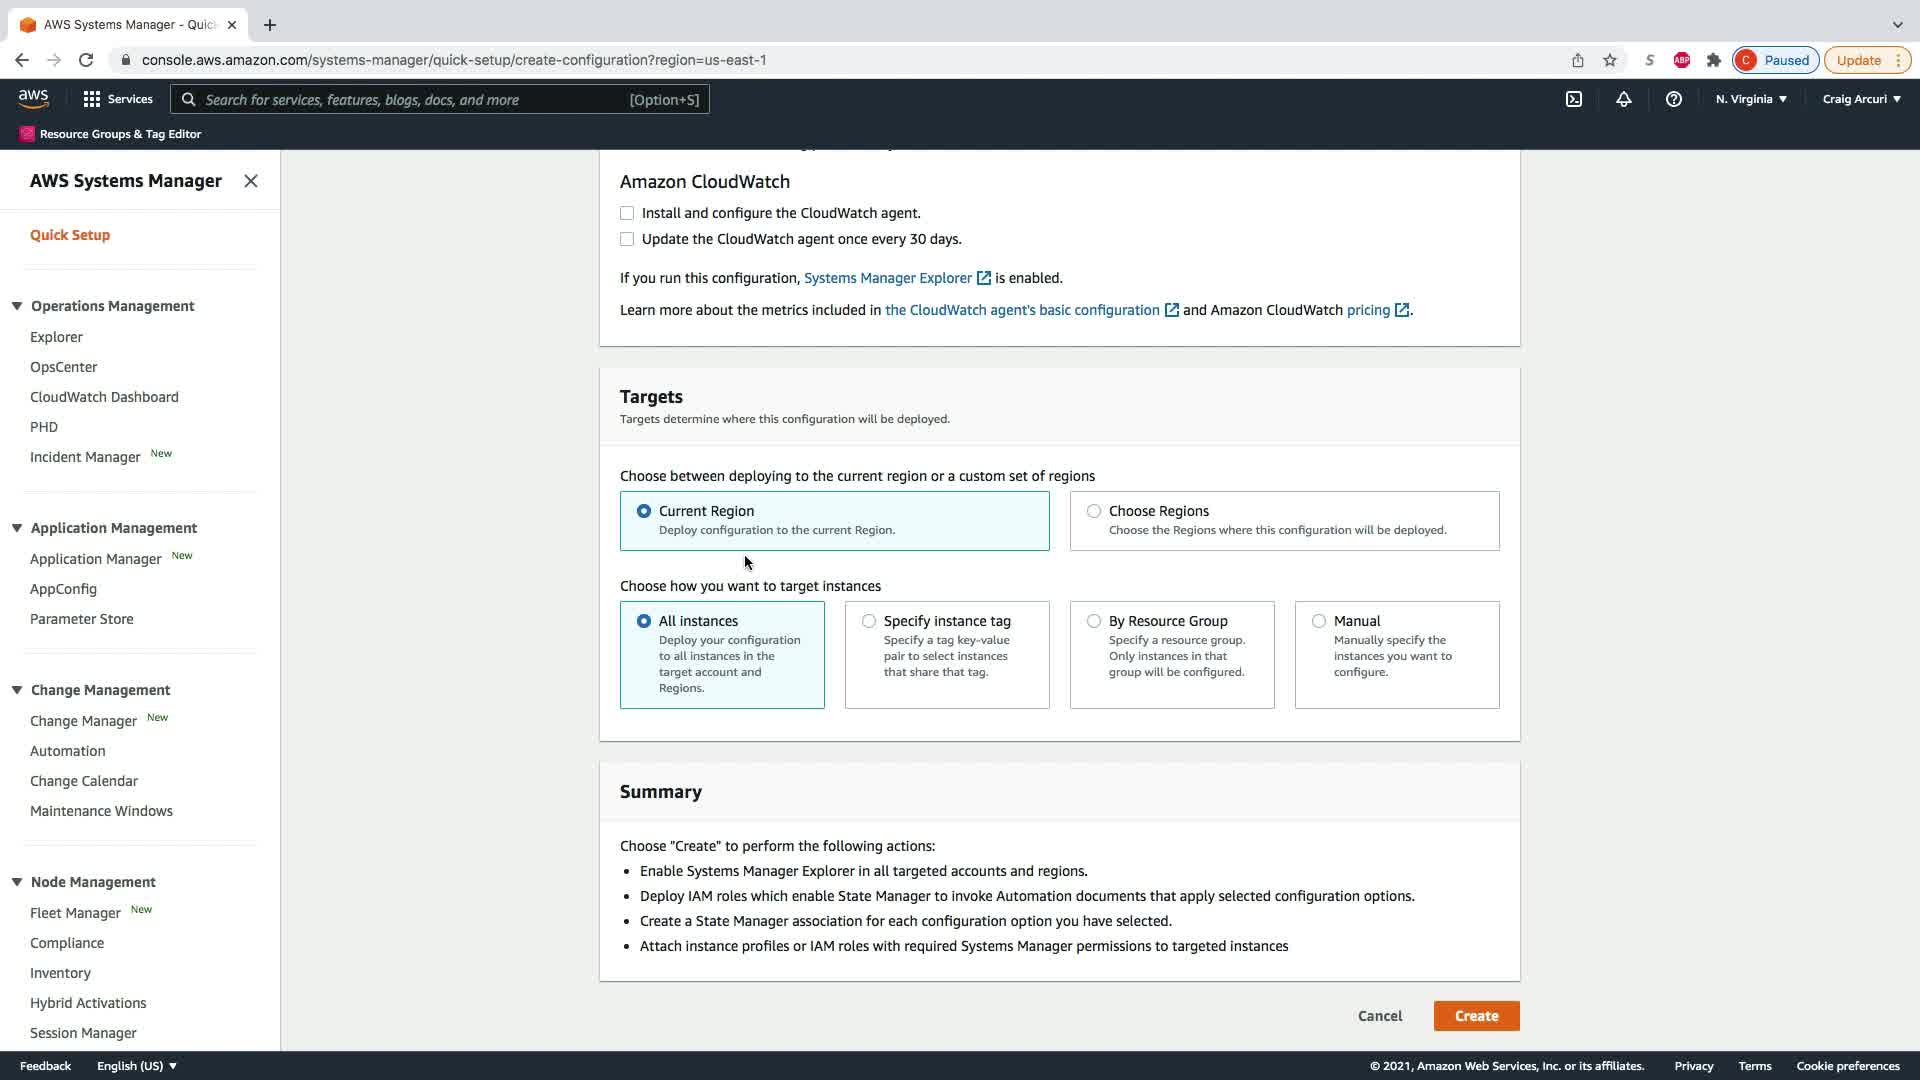Open the Craig Arcuri account dropdown

(x=1861, y=99)
